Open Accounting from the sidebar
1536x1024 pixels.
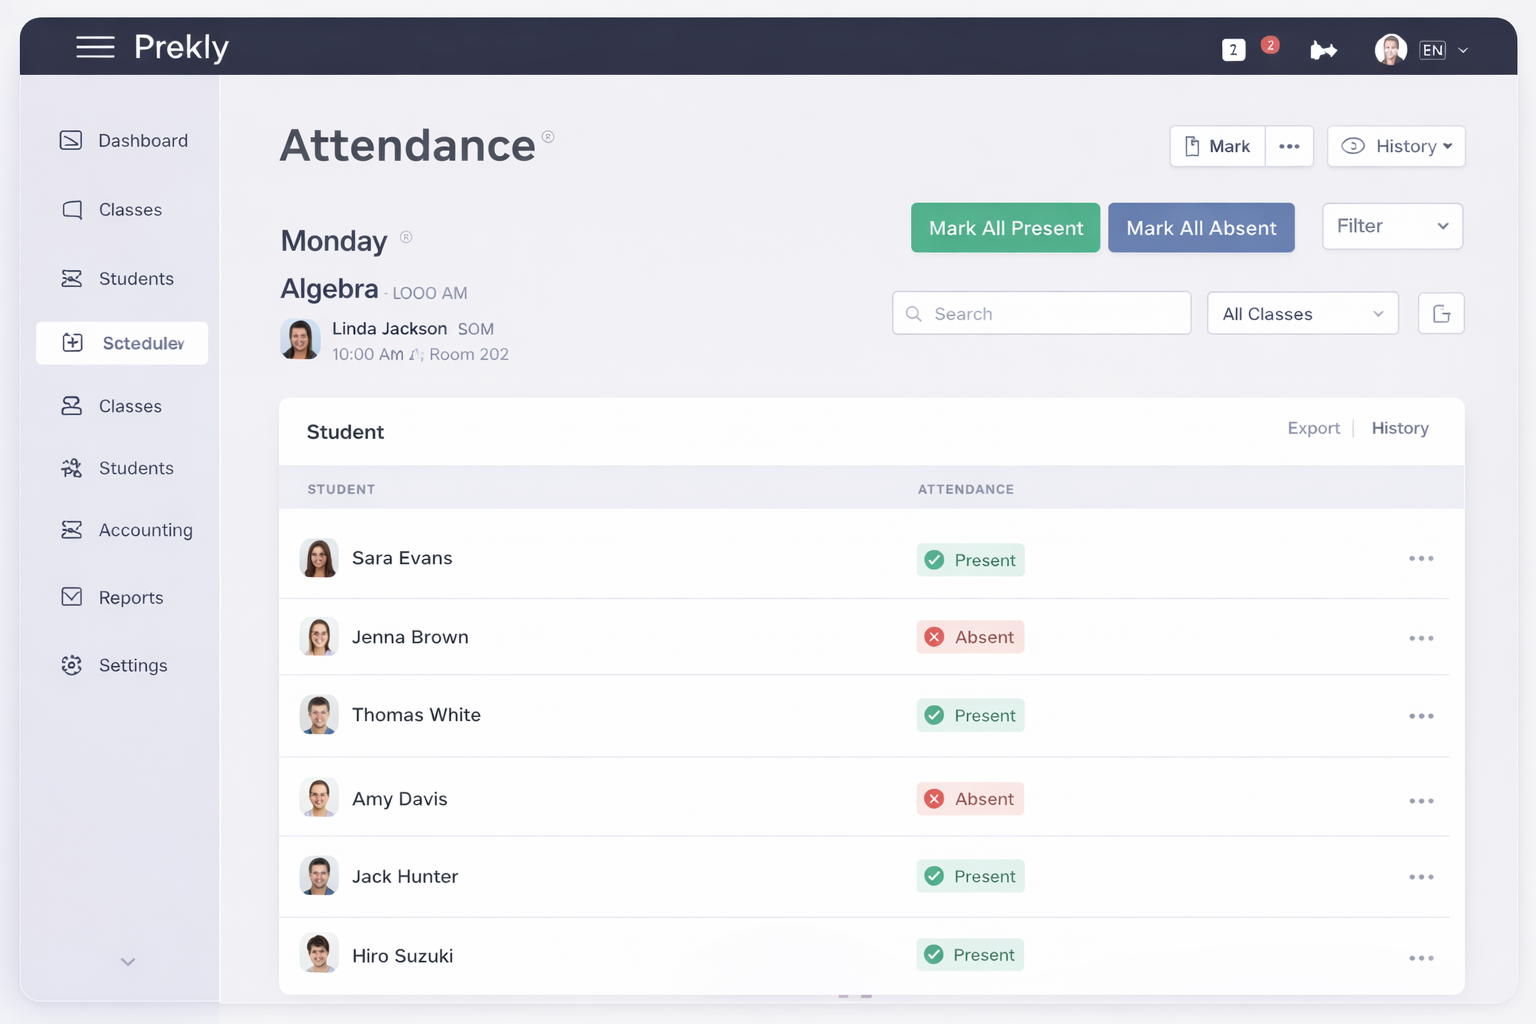pos(145,530)
